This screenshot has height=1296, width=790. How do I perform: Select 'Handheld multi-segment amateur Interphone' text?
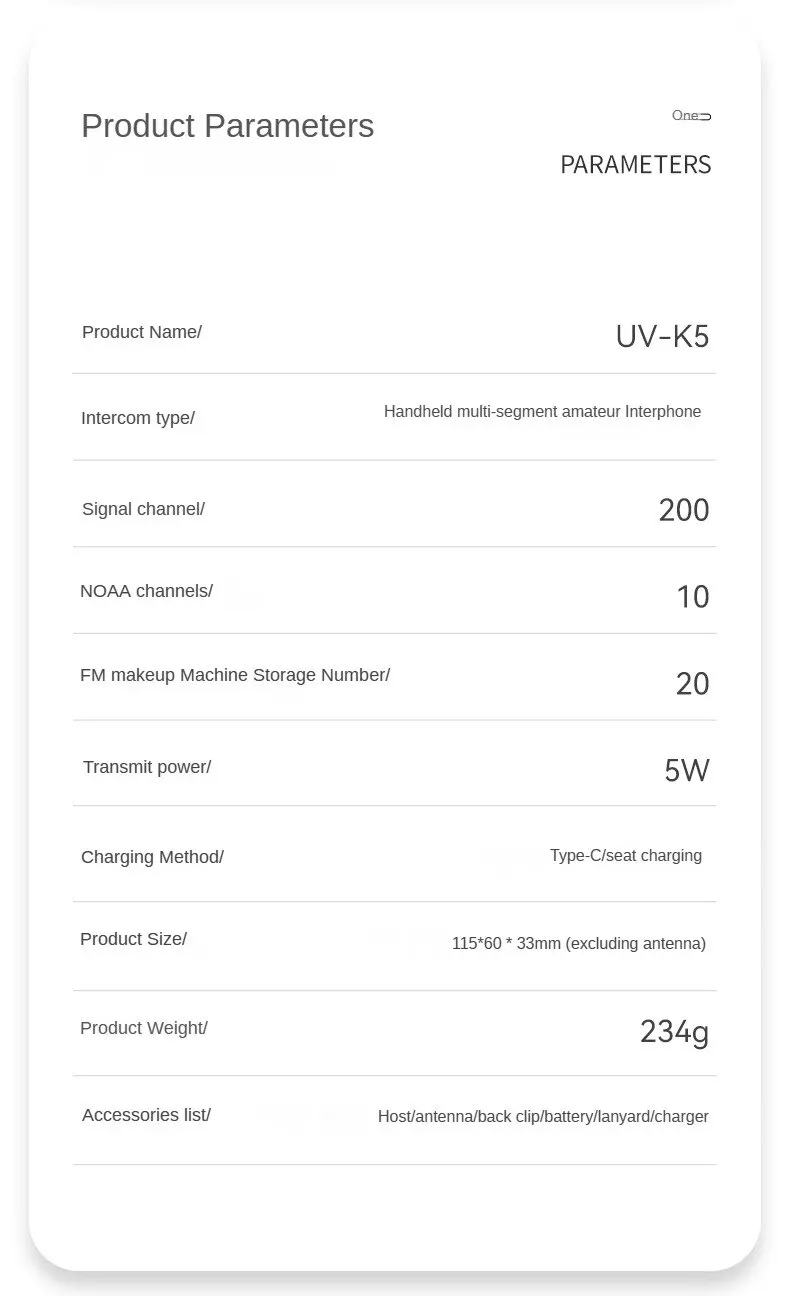coord(542,412)
